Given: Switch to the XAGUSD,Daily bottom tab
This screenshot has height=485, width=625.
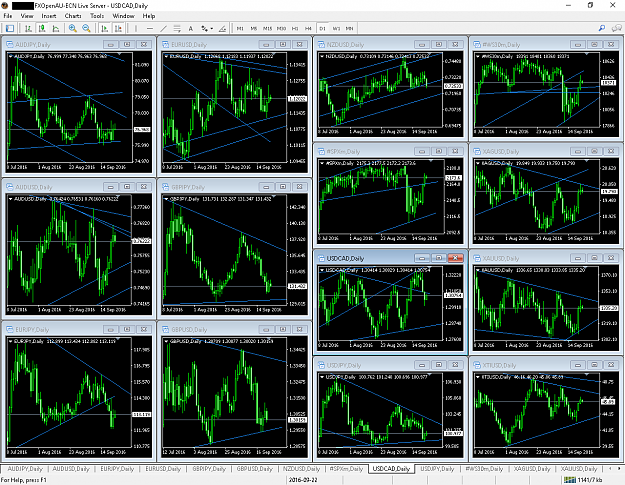Looking at the screenshot, I should point(532,469).
